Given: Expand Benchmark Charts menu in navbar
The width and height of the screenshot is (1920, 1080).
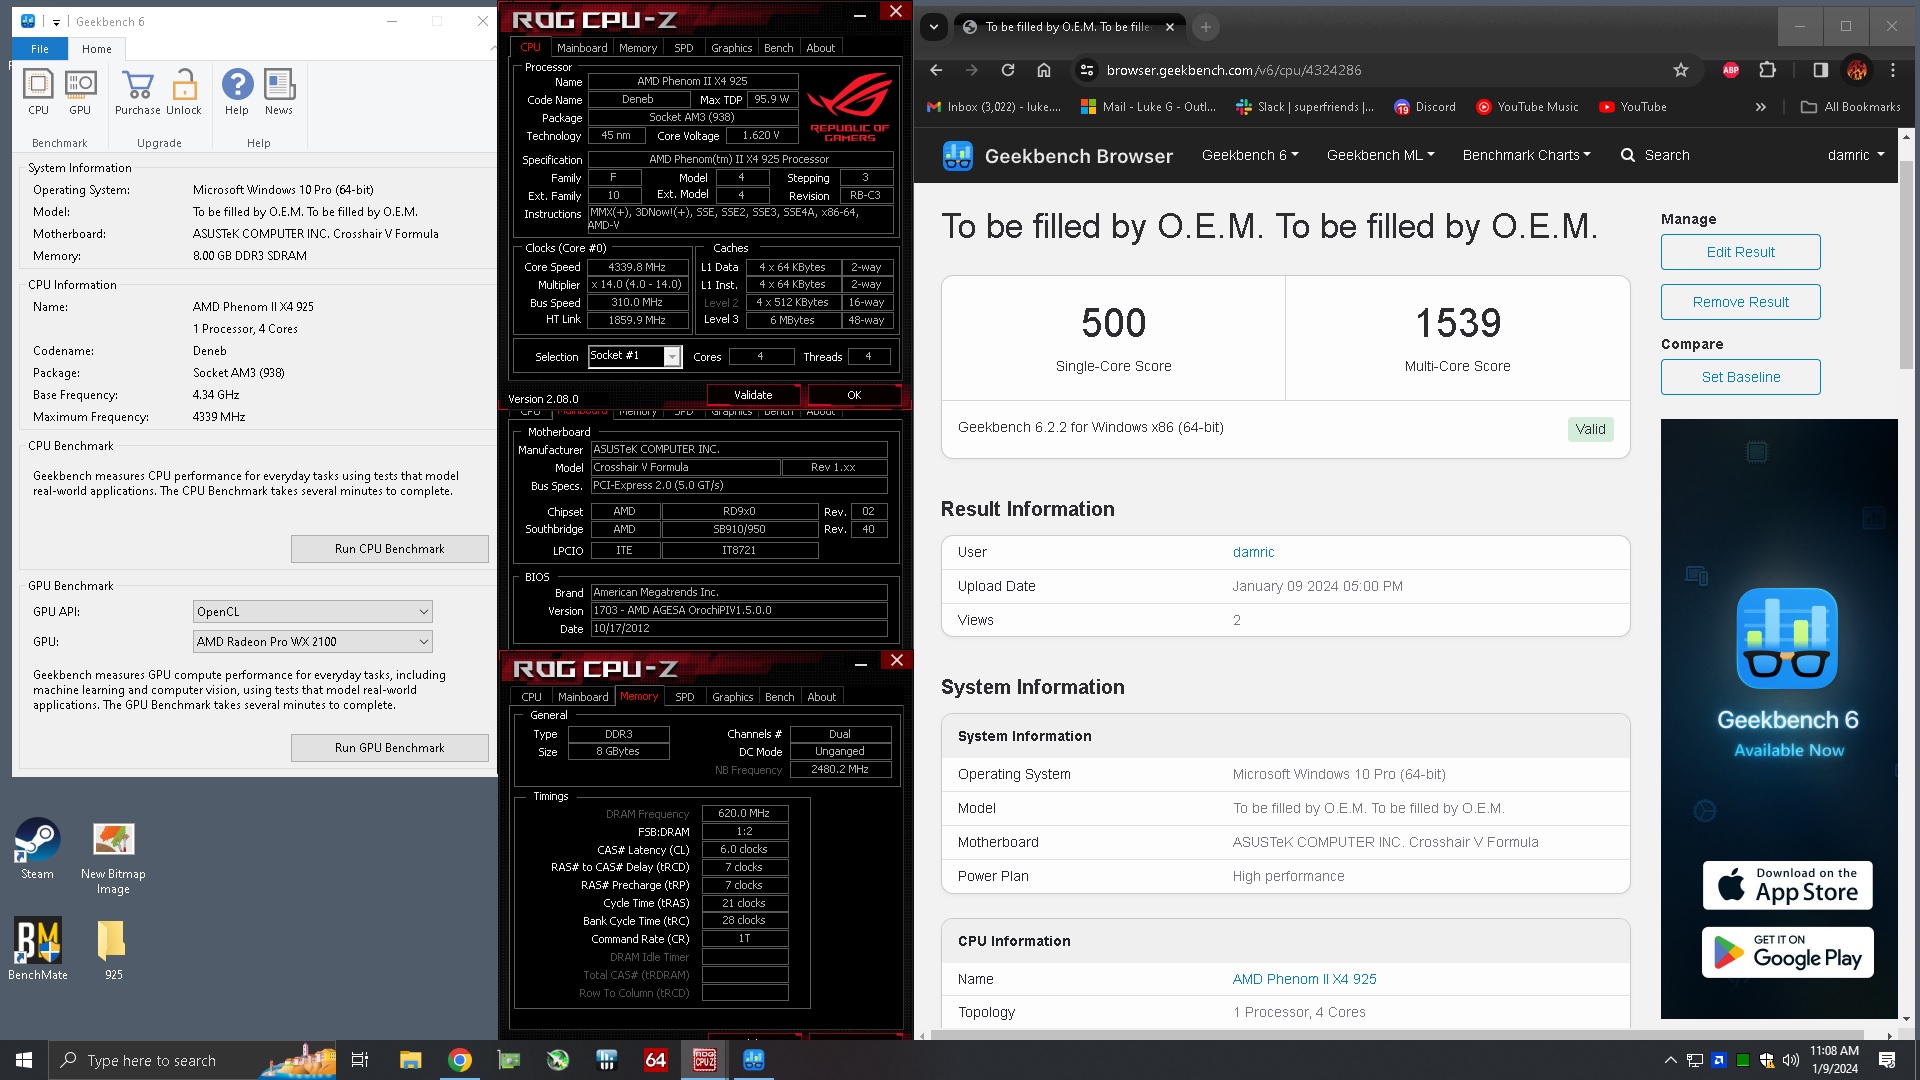Looking at the screenshot, I should pos(1526,155).
